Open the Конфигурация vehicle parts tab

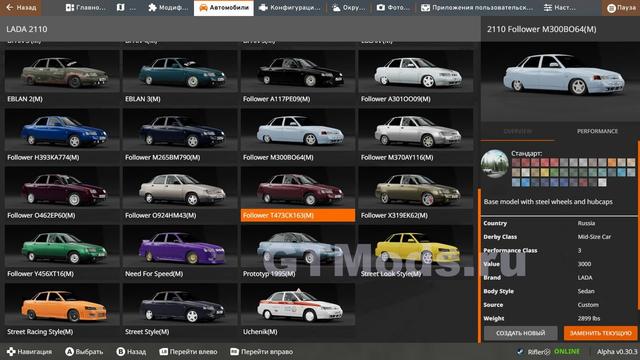coord(290,8)
